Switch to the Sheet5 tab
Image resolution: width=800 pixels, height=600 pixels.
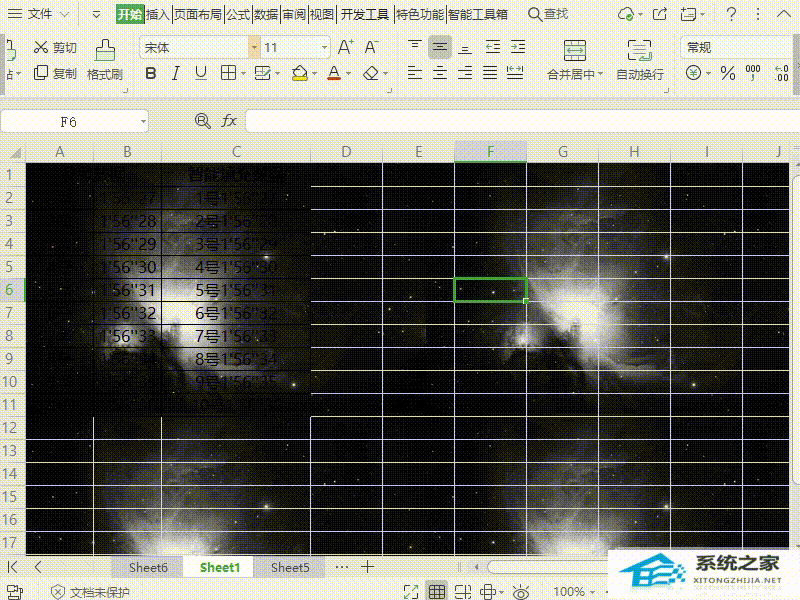(290, 567)
